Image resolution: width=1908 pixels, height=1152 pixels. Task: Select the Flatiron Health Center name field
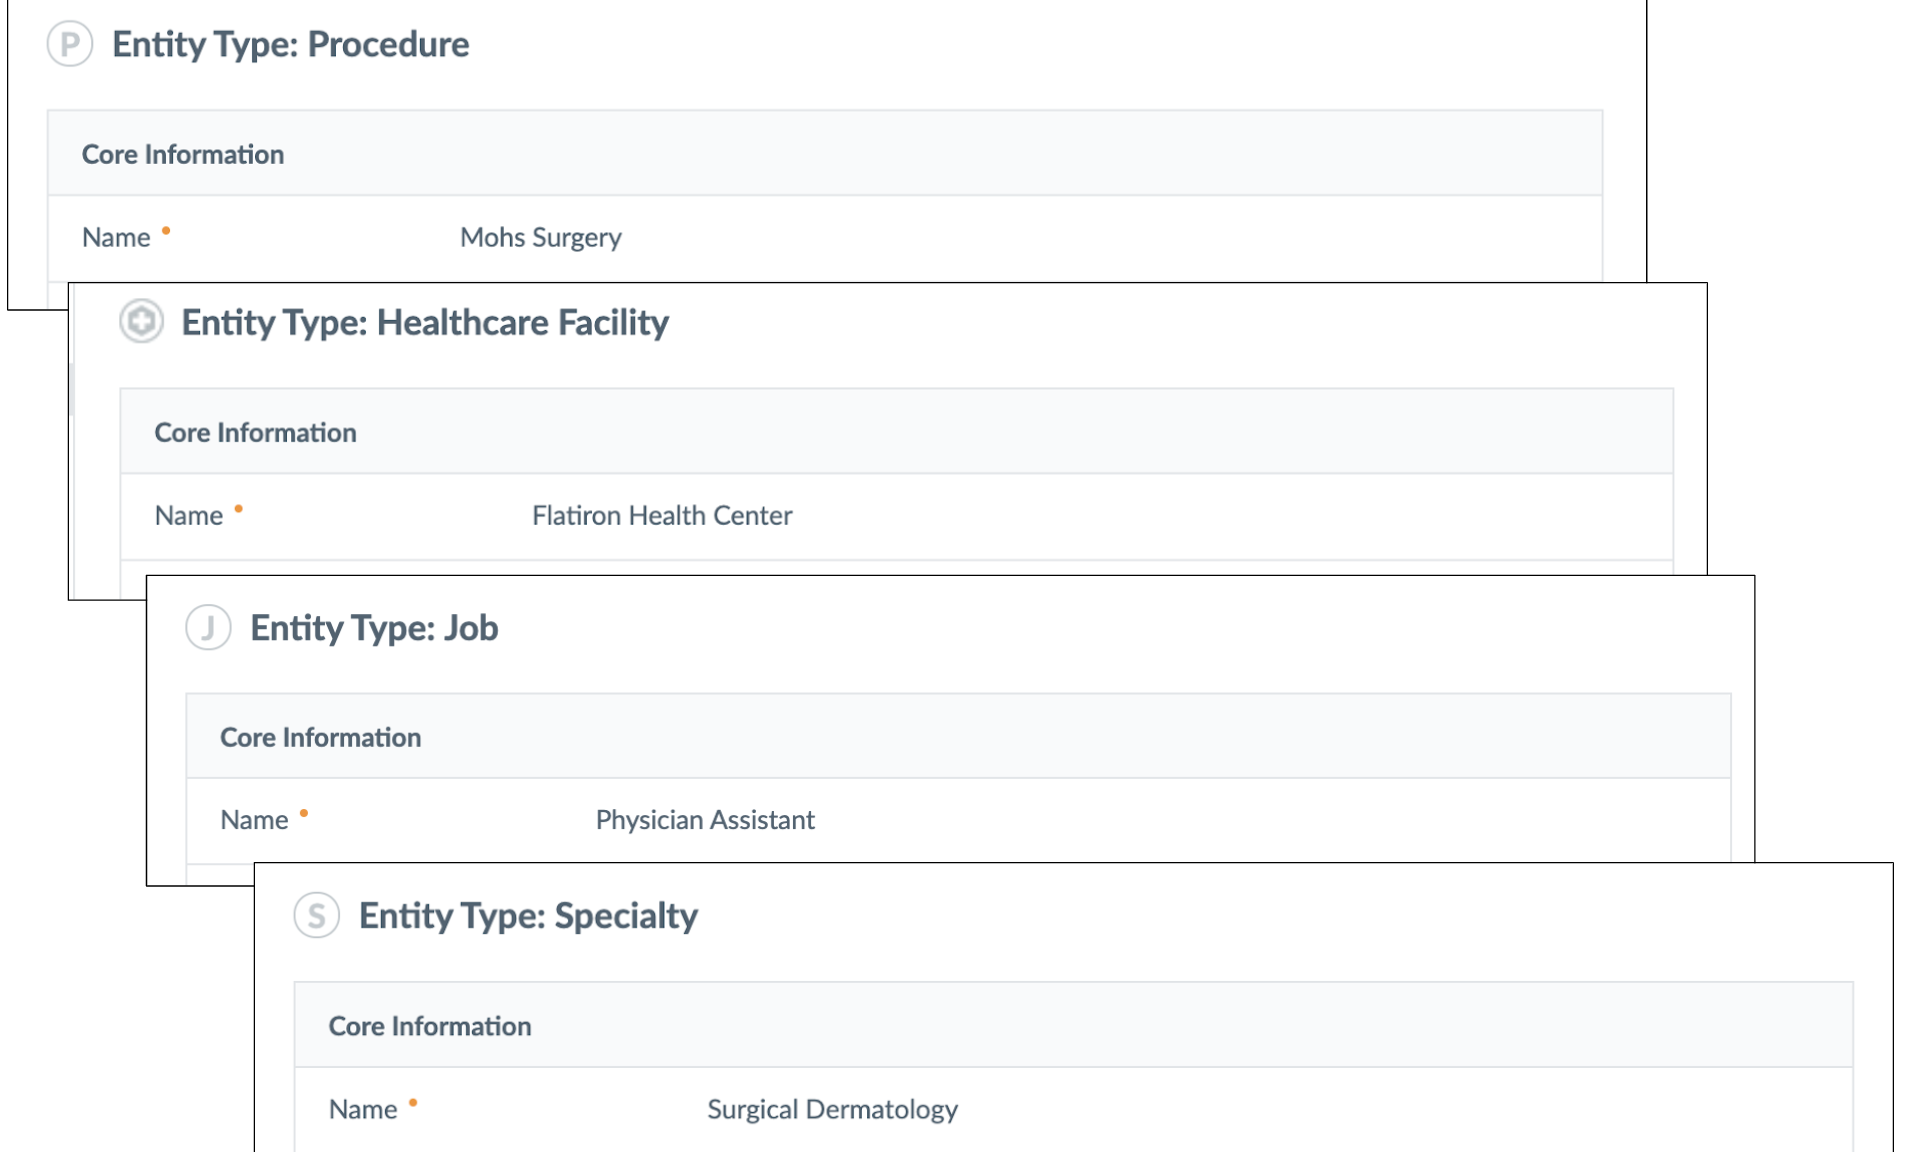pos(662,515)
